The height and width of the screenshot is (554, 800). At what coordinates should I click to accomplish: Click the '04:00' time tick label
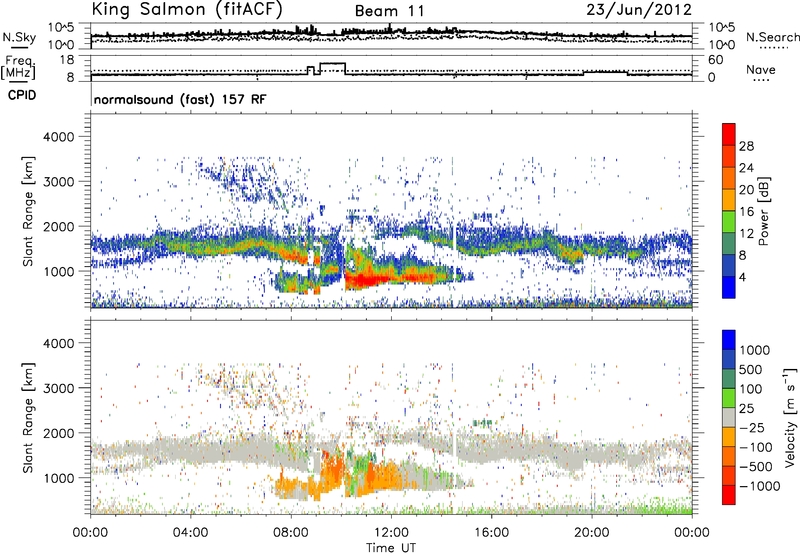pos(190,533)
